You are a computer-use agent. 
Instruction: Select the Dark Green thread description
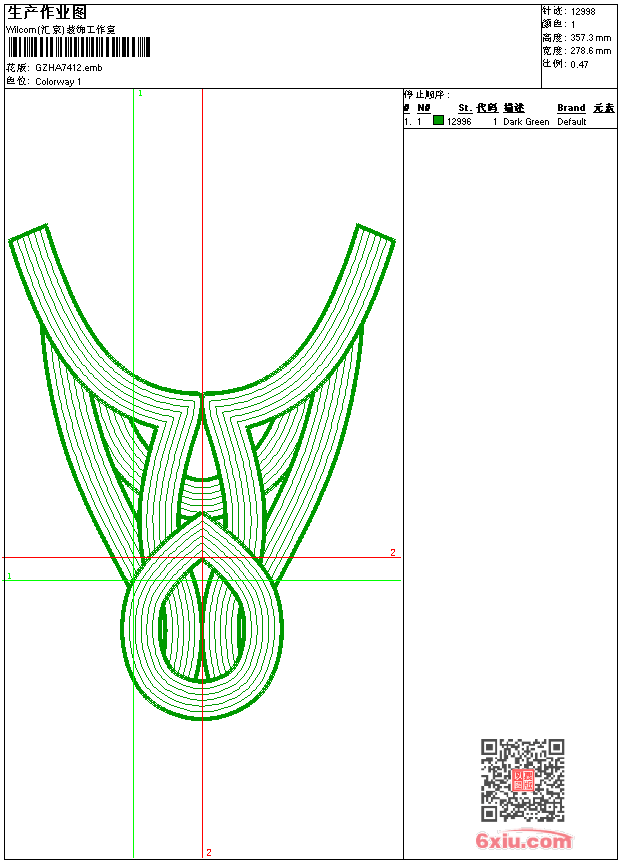(526, 122)
